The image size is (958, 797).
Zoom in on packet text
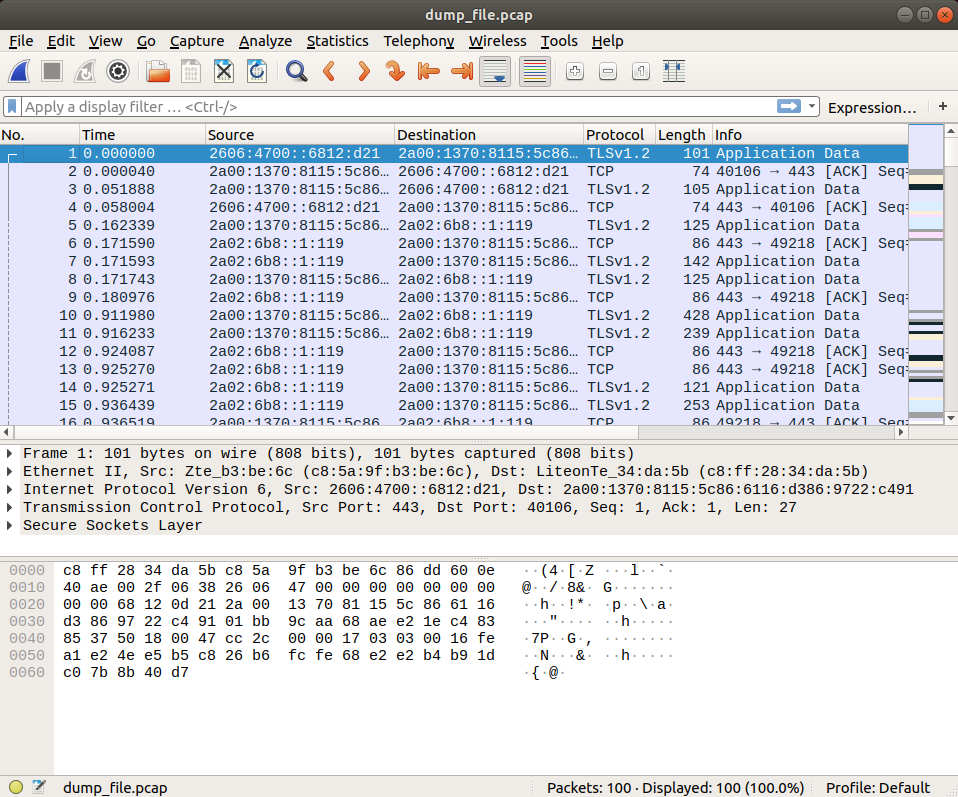[574, 72]
